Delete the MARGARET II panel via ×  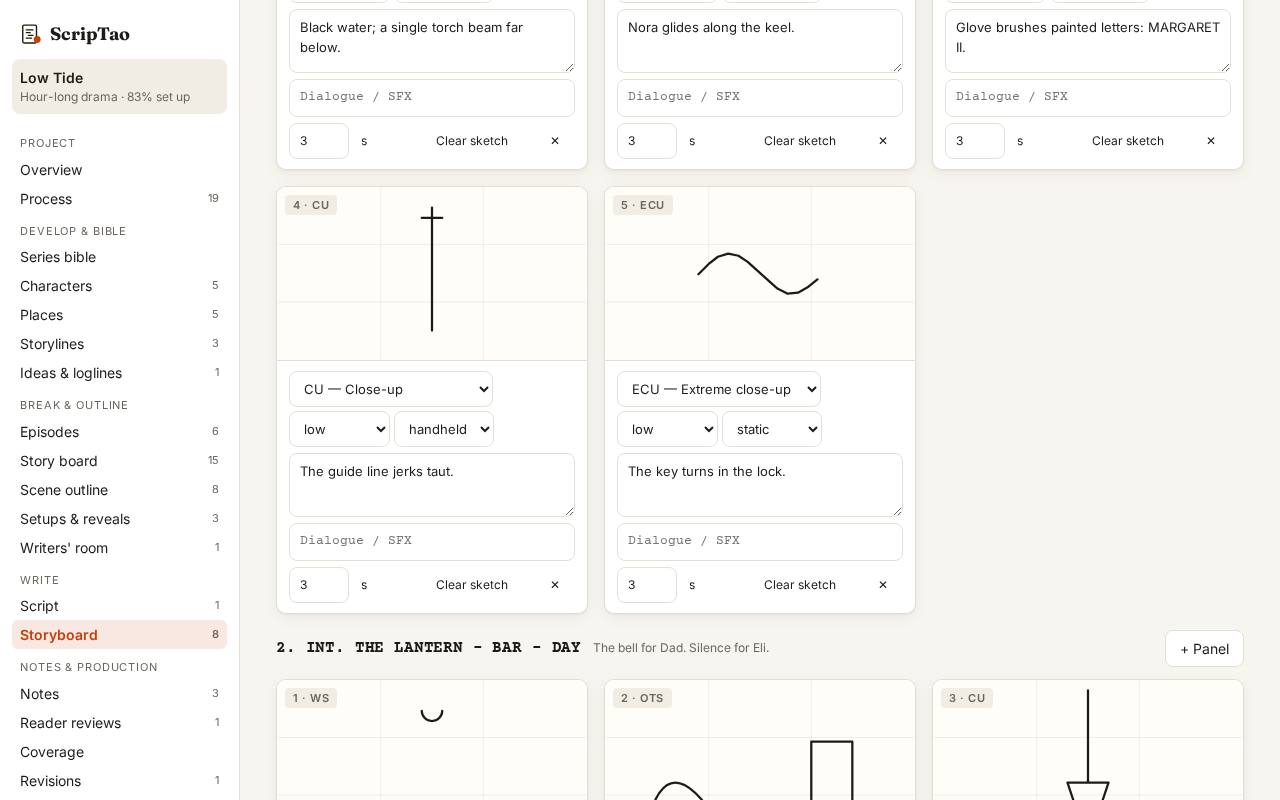tap(1211, 141)
